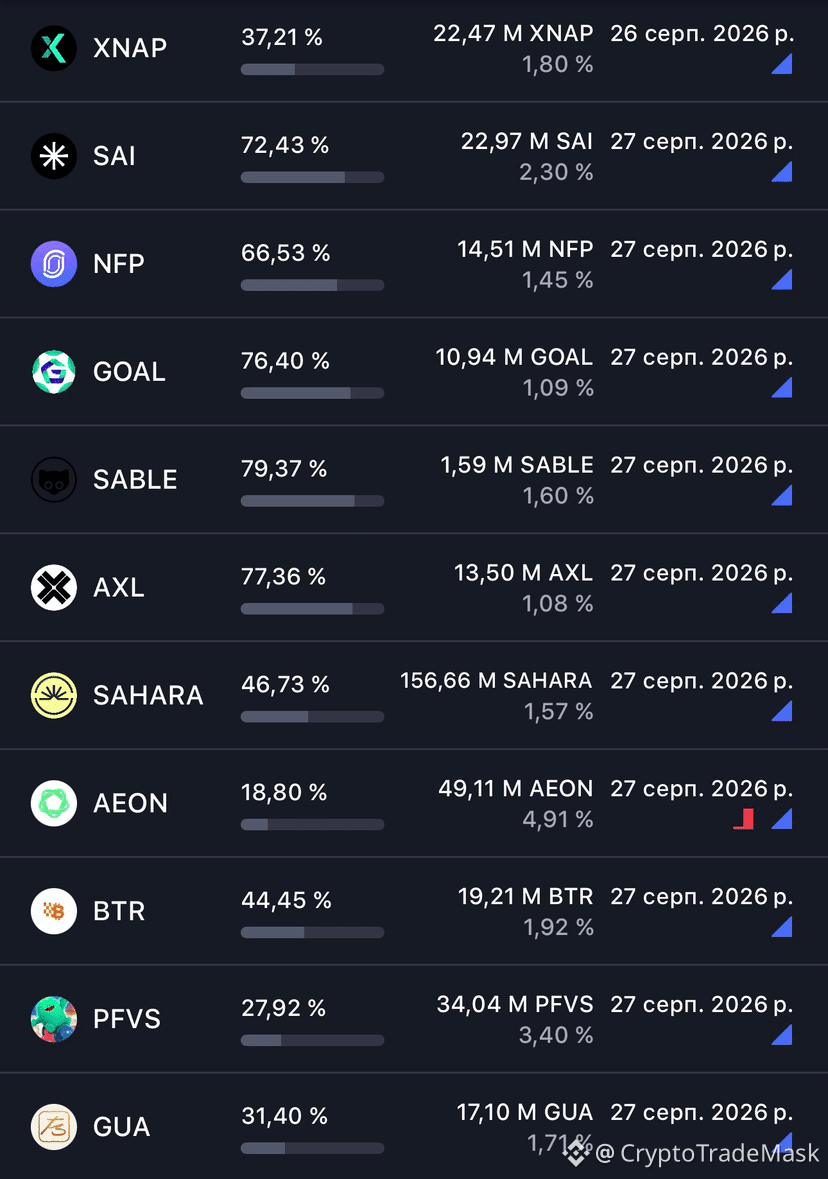Open the 156,66 M SAHARA unlock amount
Viewport: 828px width, 1179px height.
click(x=496, y=680)
